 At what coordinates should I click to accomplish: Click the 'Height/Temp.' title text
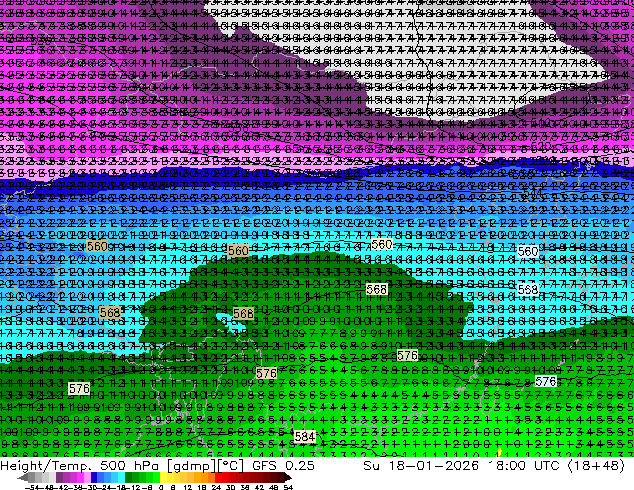[46, 466]
